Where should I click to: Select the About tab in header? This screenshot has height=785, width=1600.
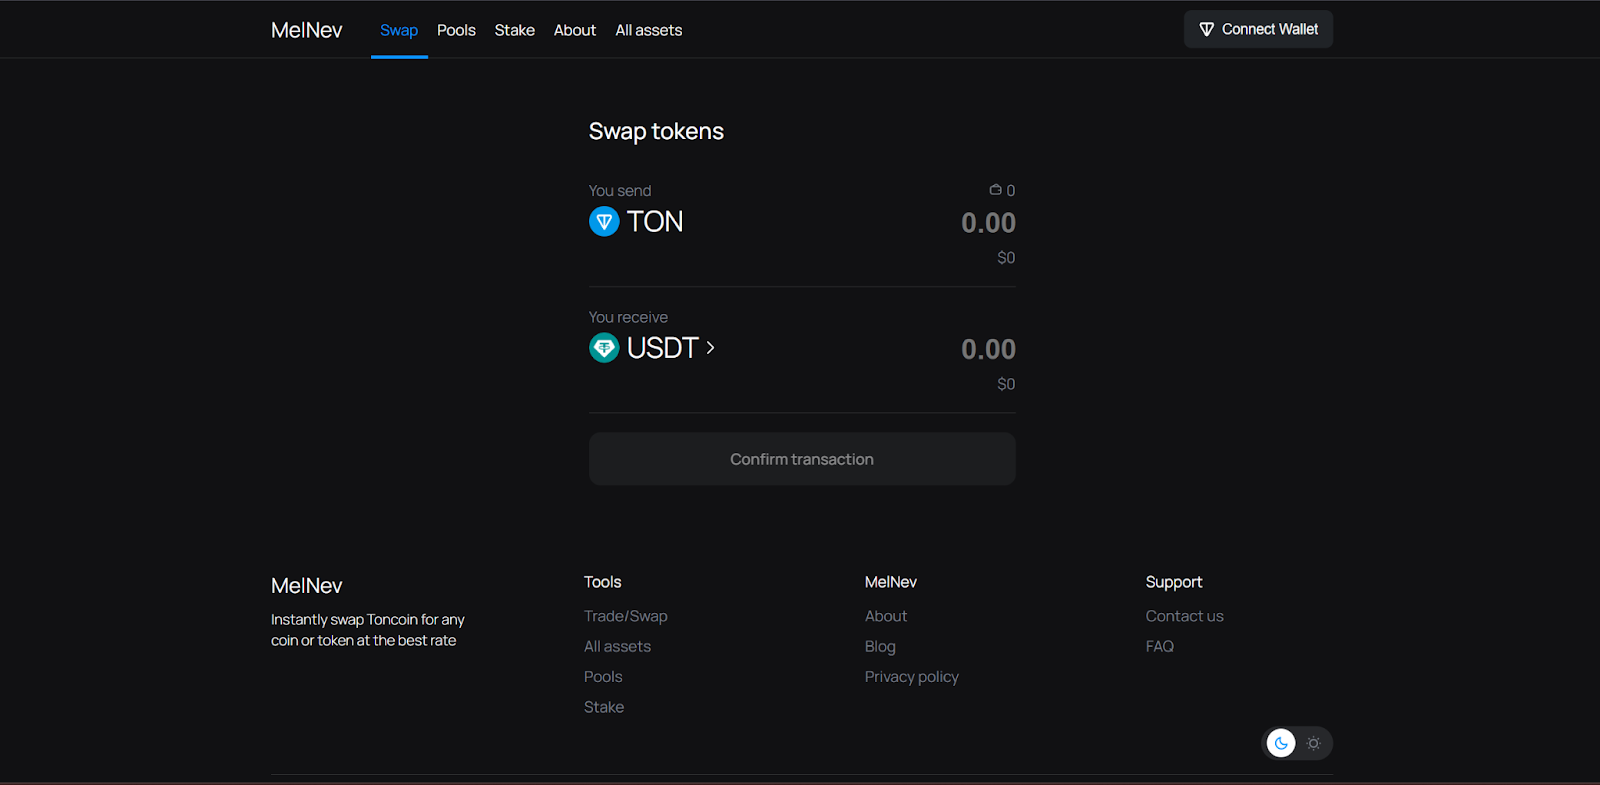(575, 30)
